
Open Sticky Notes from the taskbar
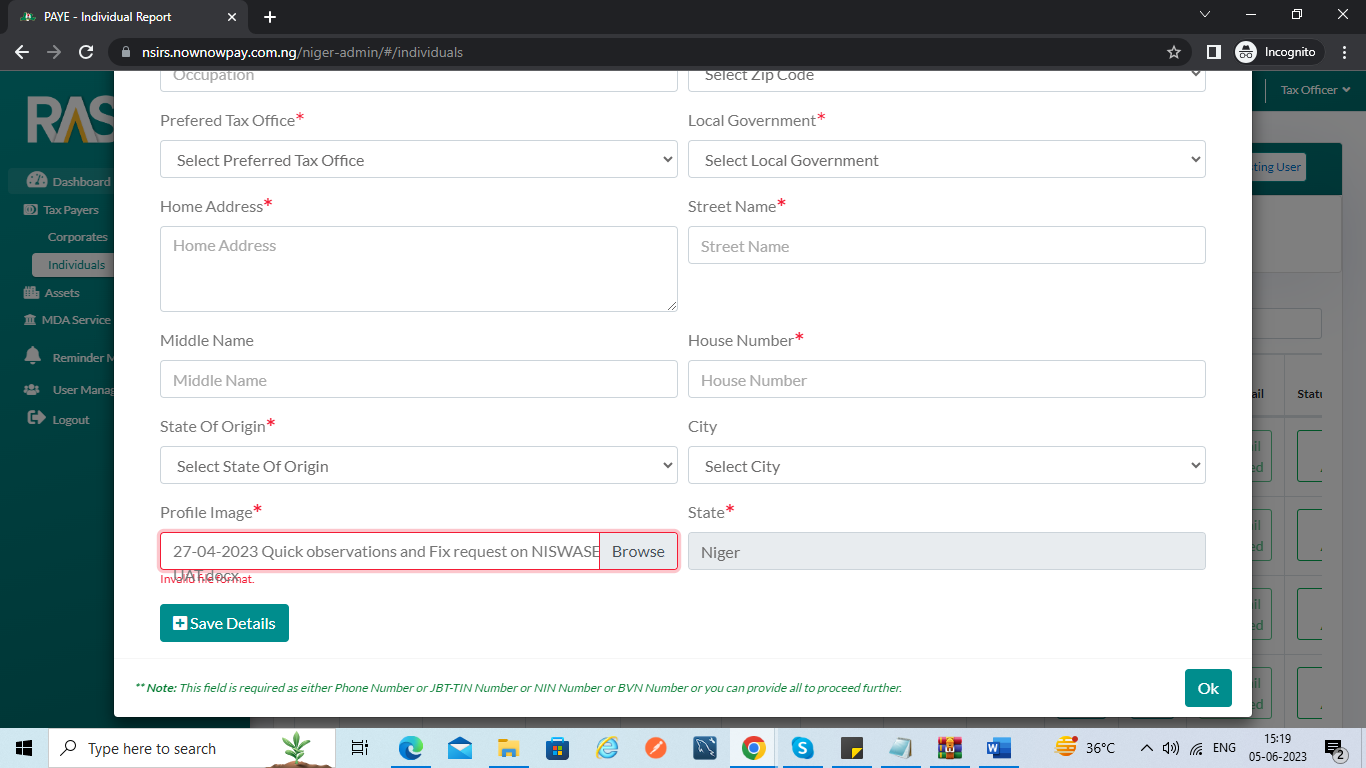[852, 748]
